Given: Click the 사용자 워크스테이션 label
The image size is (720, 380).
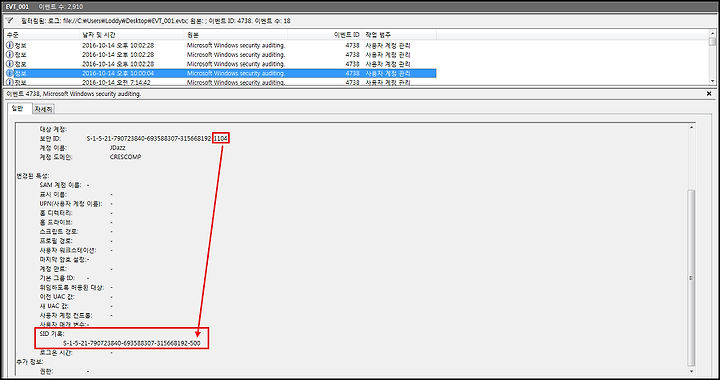Looking at the screenshot, I should [x=68, y=250].
